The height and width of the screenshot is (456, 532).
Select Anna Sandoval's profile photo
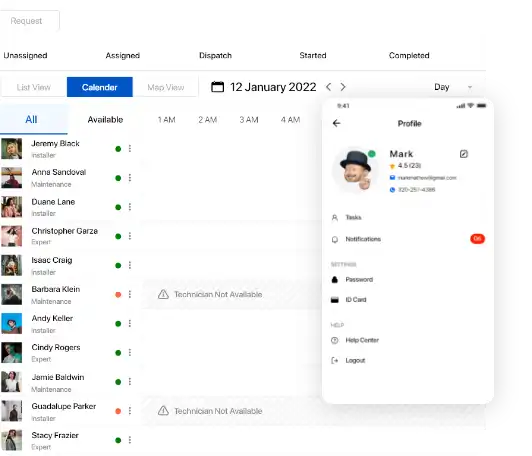coord(12,178)
